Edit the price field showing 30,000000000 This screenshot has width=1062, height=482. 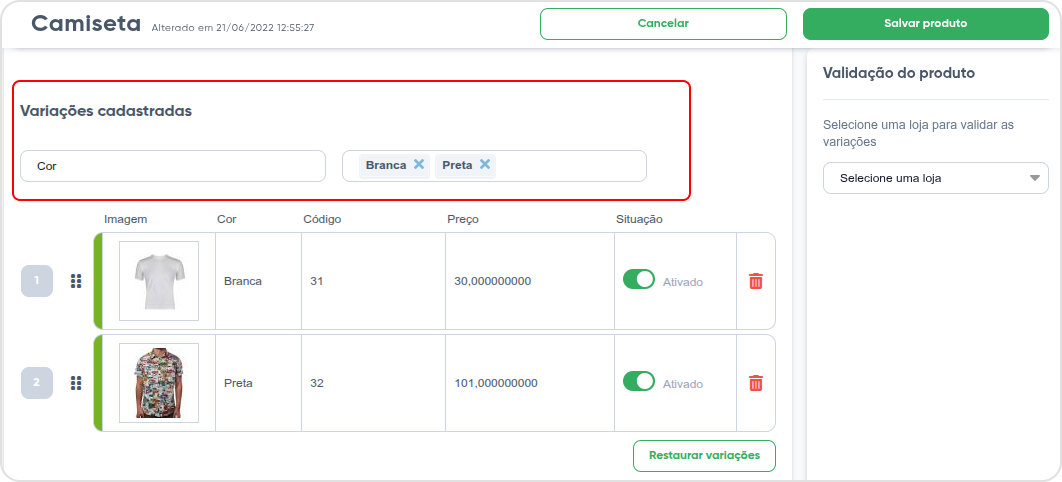point(530,281)
